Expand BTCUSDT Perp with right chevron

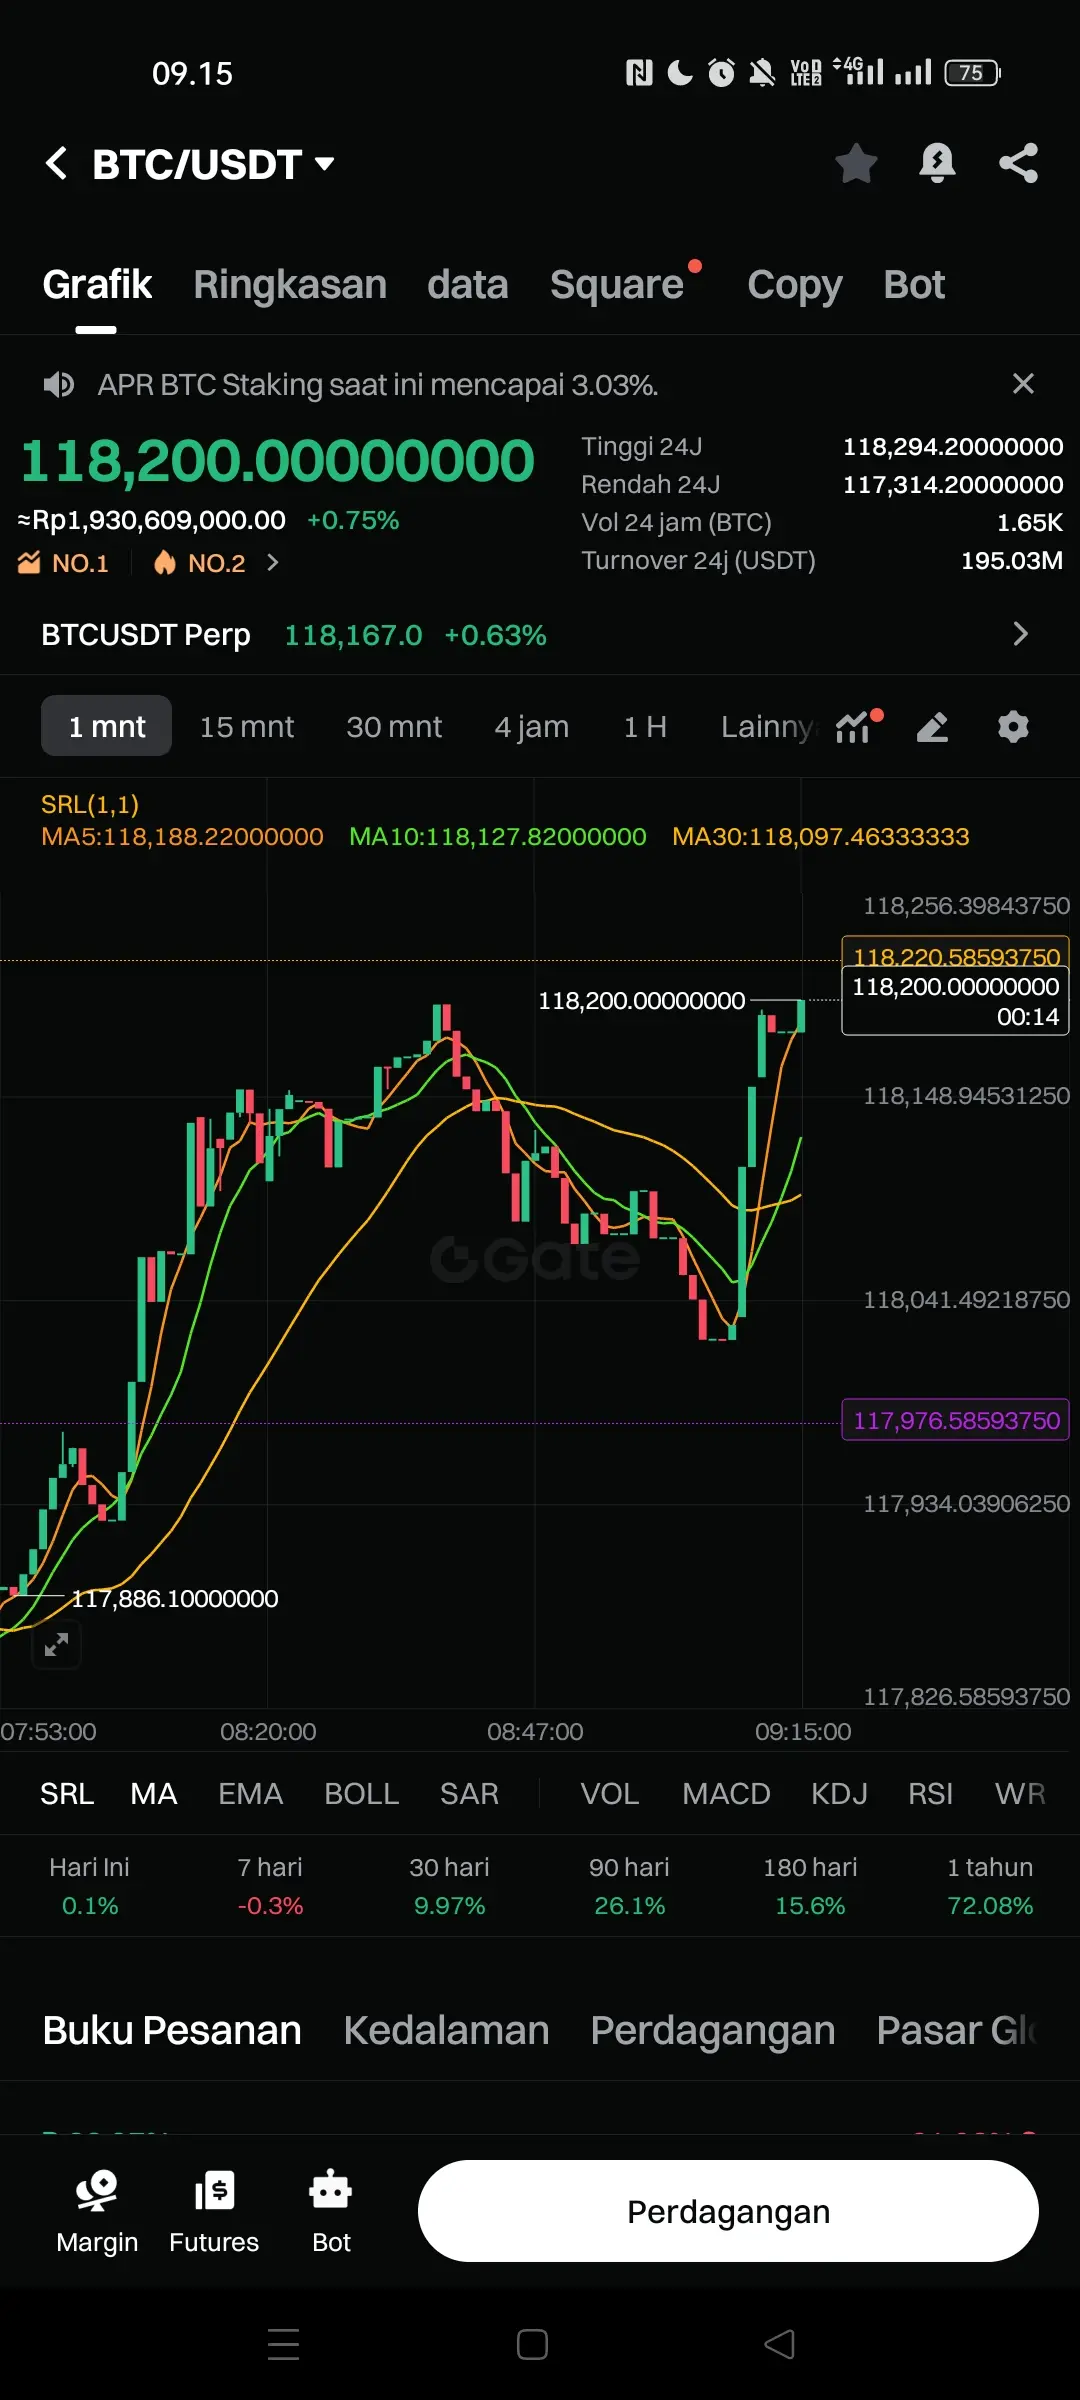[x=1020, y=634]
